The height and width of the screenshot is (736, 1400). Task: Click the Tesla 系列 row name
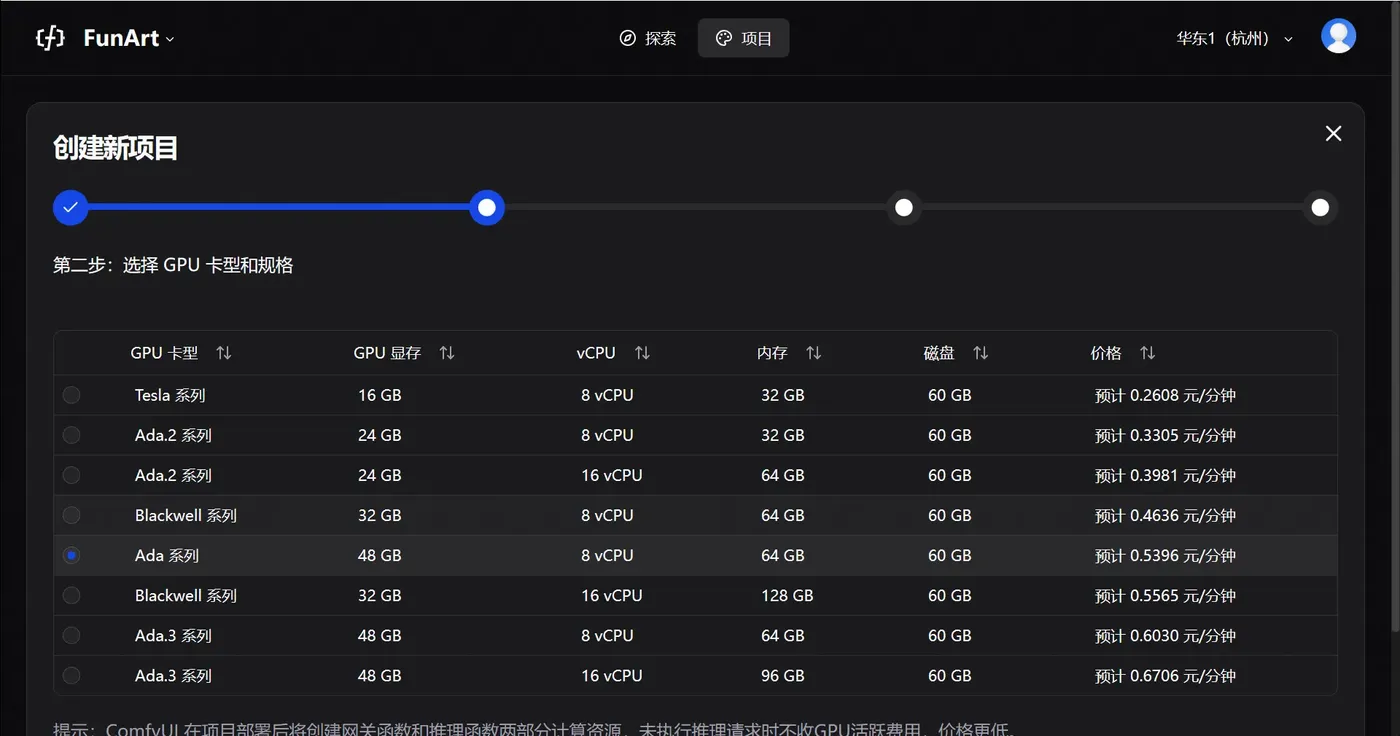pos(170,395)
